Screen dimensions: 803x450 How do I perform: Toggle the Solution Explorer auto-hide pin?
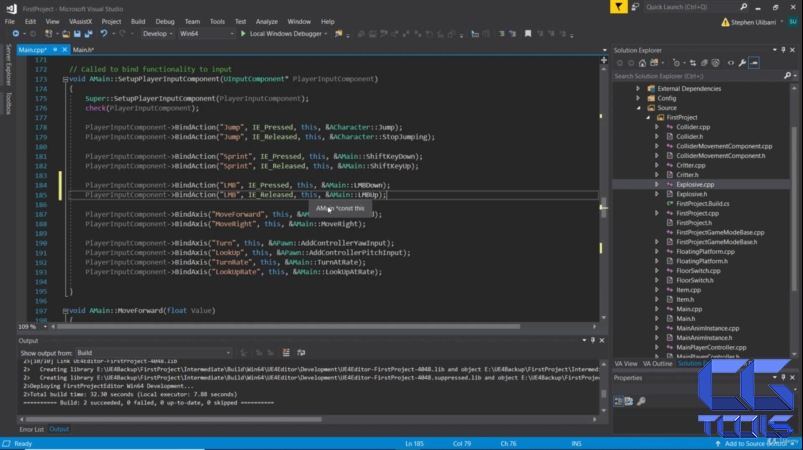coord(783,50)
